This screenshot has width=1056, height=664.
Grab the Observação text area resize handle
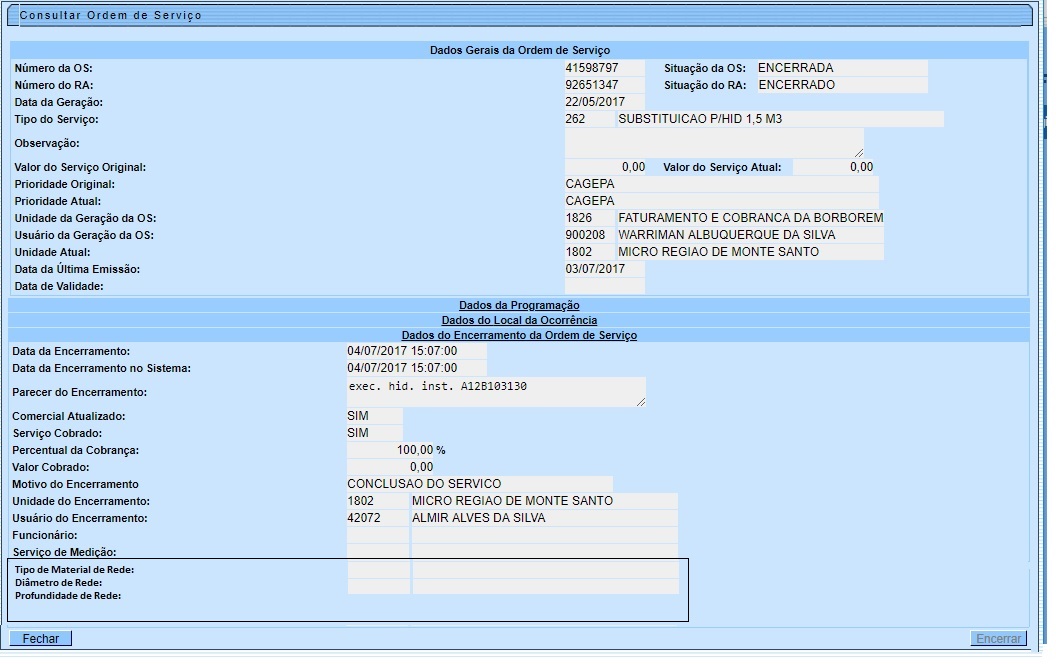(x=858, y=153)
